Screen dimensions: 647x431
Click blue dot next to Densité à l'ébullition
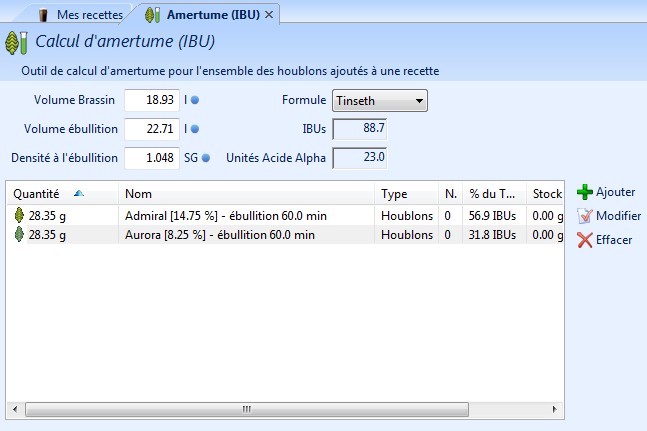(205, 157)
